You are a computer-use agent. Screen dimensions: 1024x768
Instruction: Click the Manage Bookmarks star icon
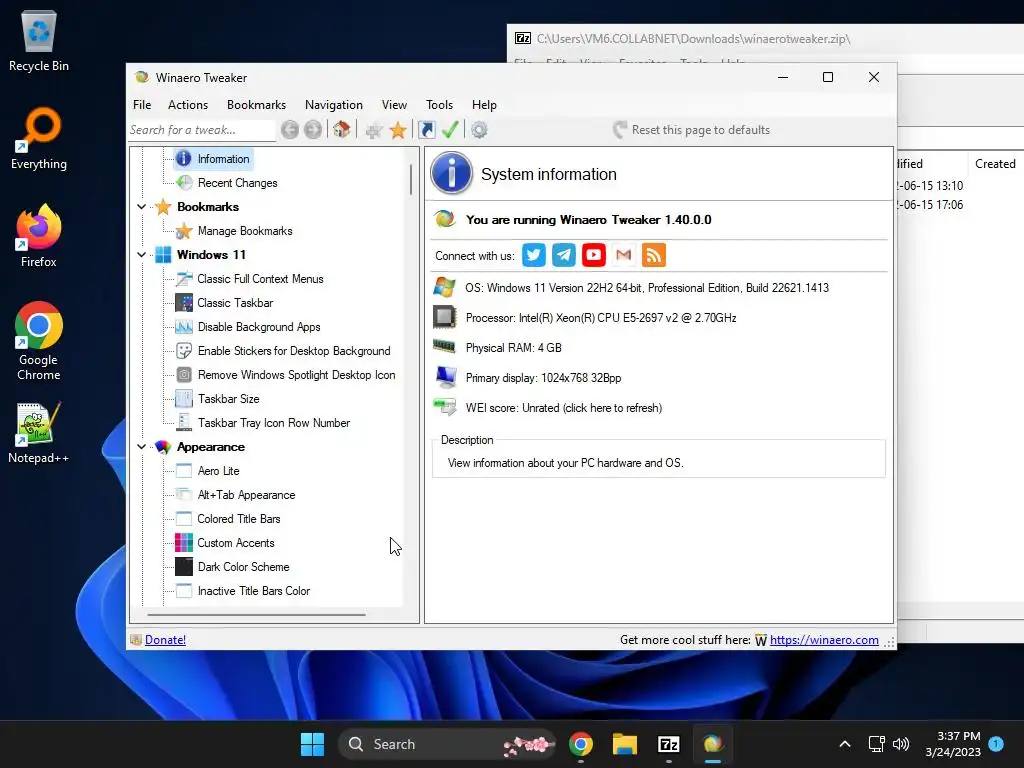pyautogui.click(x=184, y=231)
